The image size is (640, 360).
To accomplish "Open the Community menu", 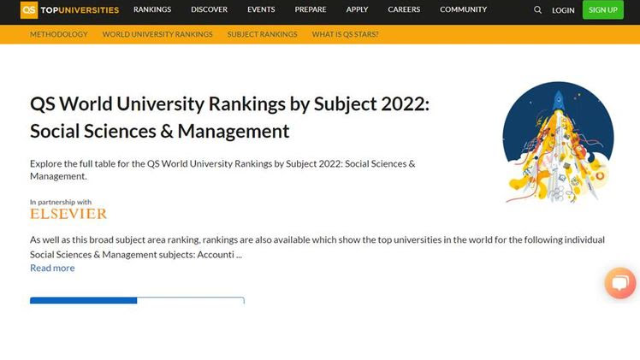I will [463, 9].
